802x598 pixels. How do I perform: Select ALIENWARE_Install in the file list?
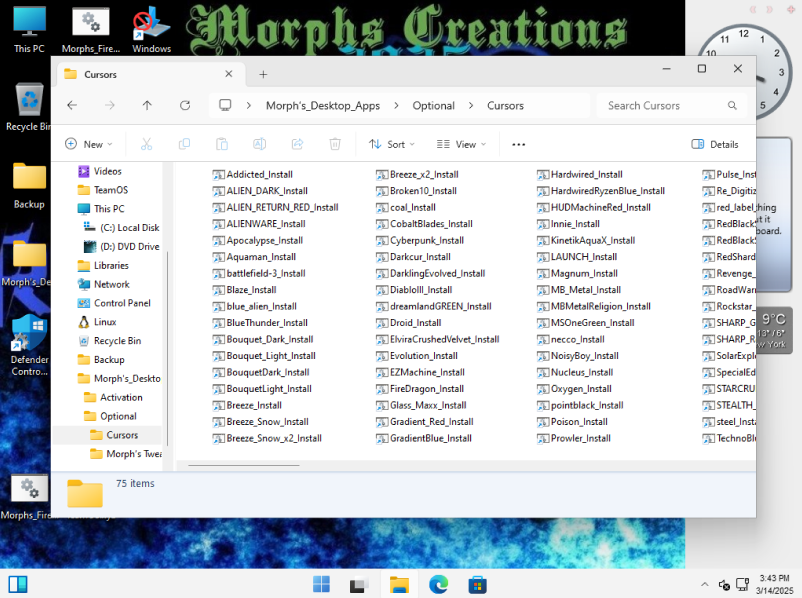click(259, 224)
